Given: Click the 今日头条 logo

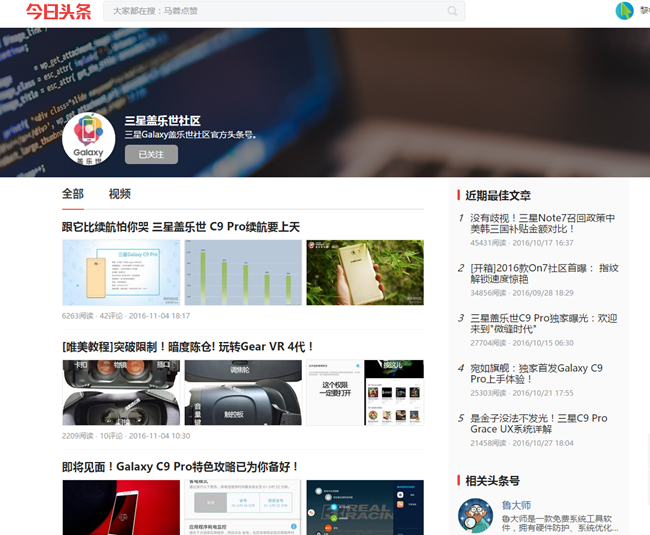Looking at the screenshot, I should pyautogui.click(x=58, y=13).
